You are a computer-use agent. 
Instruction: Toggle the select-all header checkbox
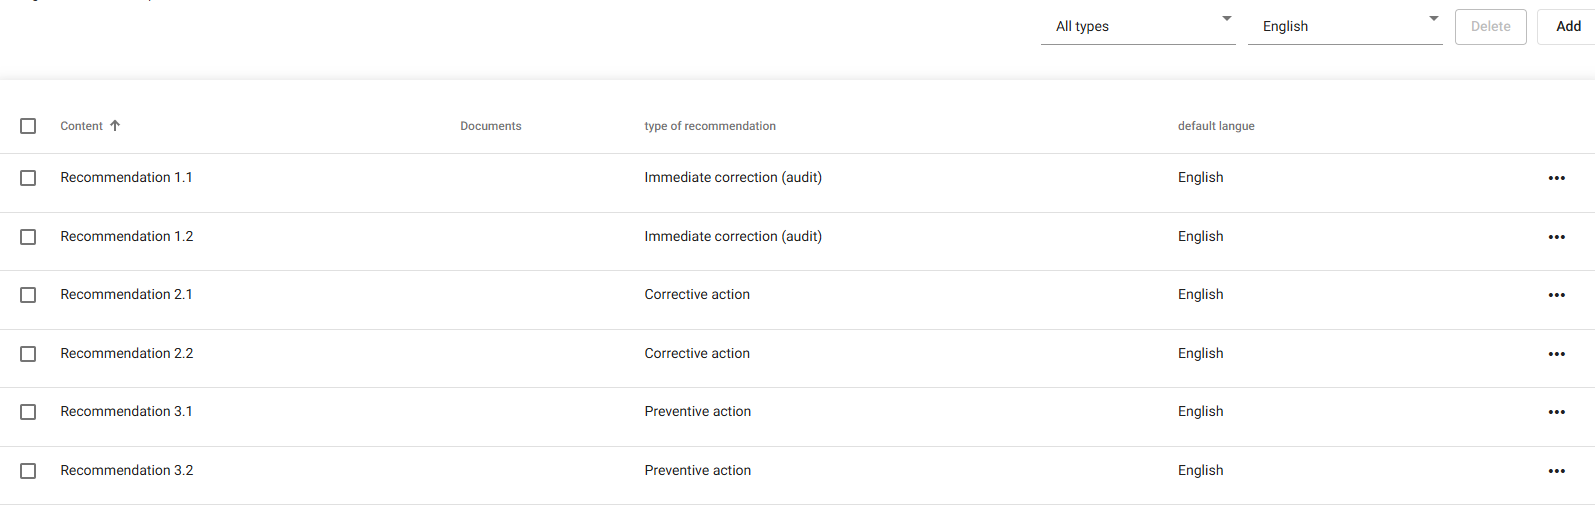pyautogui.click(x=28, y=126)
